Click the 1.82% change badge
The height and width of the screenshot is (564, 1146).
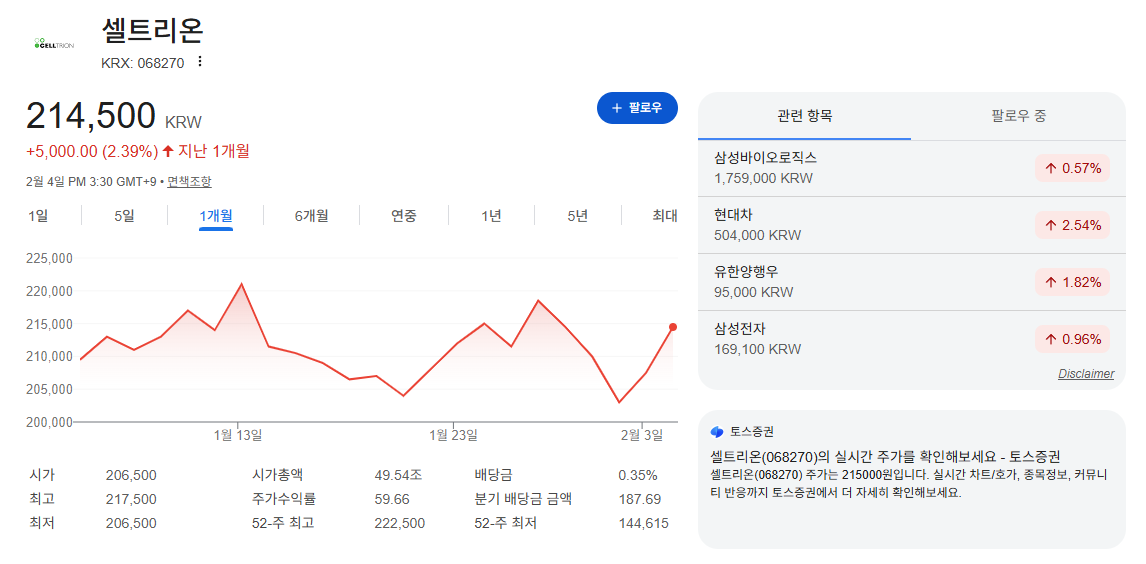coord(1072,282)
